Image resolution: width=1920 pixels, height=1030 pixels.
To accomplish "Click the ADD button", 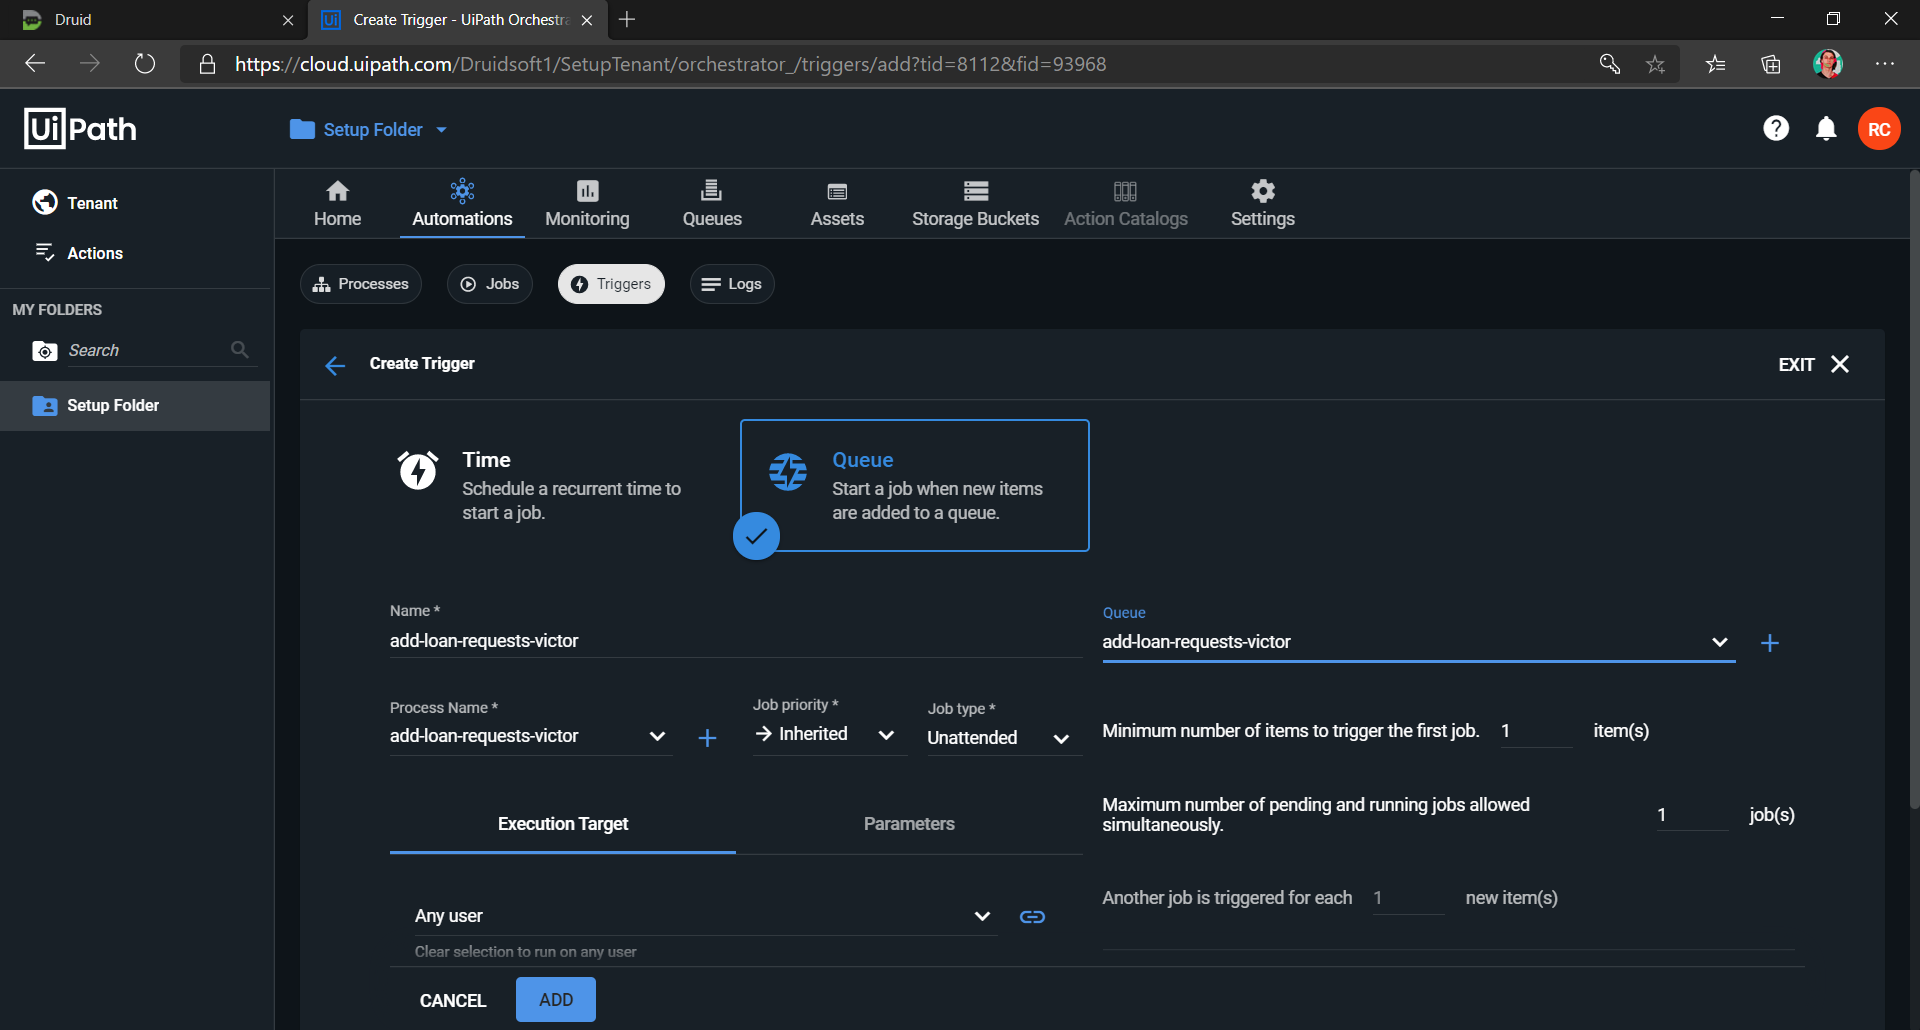I will 556,1000.
